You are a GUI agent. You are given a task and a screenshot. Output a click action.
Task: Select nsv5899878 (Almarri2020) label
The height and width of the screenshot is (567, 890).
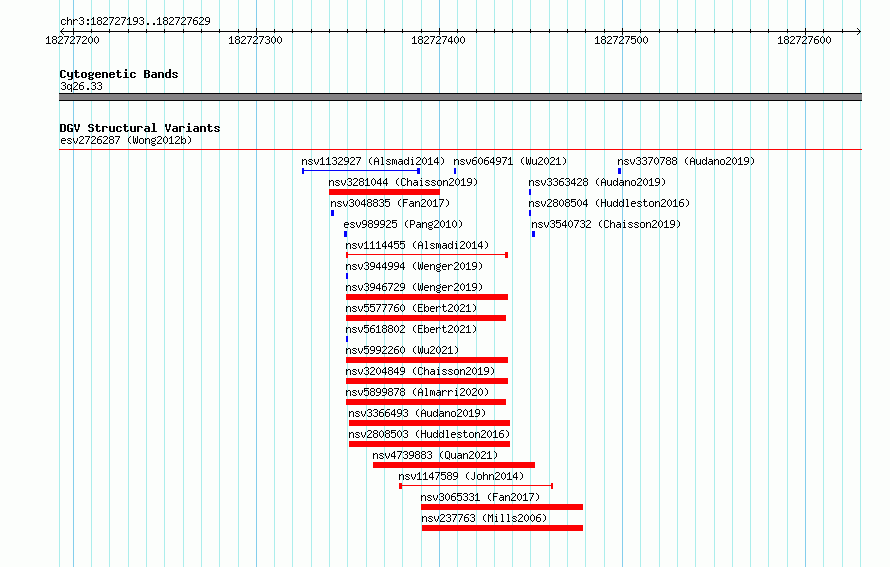[417, 392]
